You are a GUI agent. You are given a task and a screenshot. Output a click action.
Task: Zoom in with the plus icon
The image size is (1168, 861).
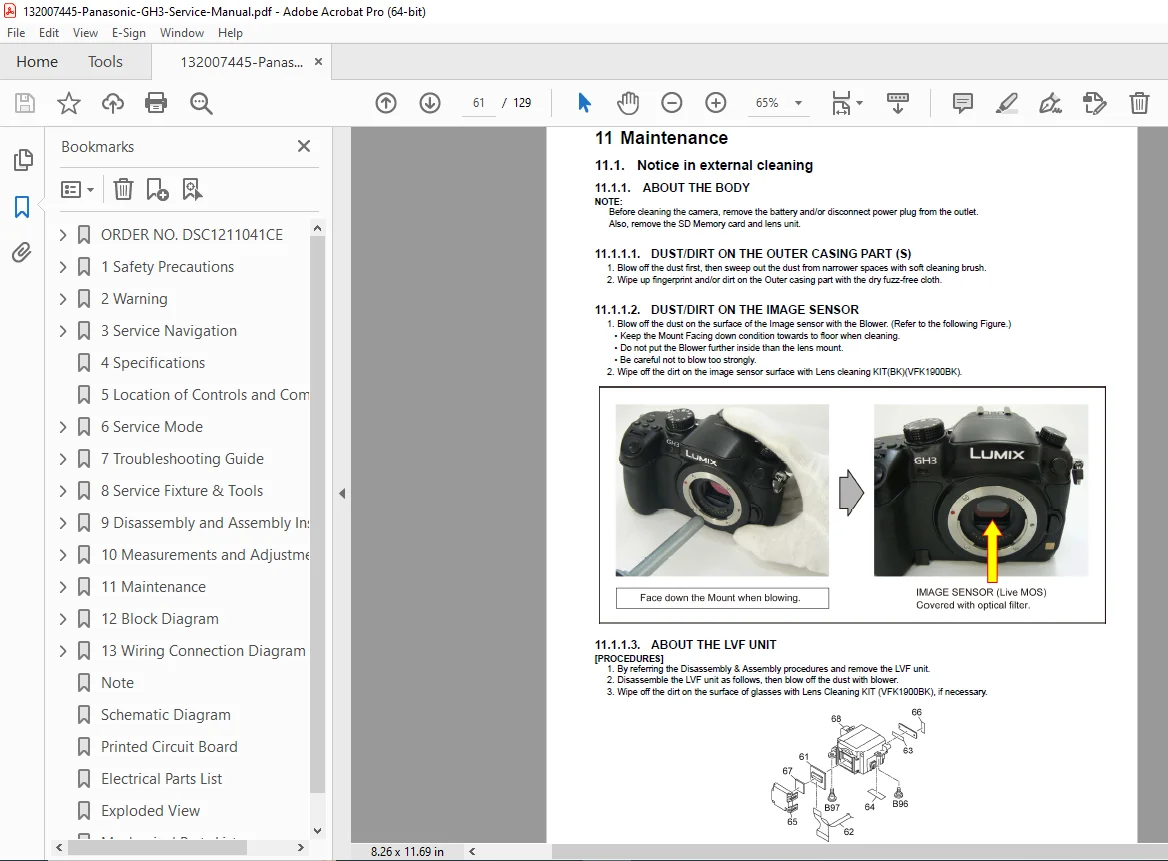716,103
